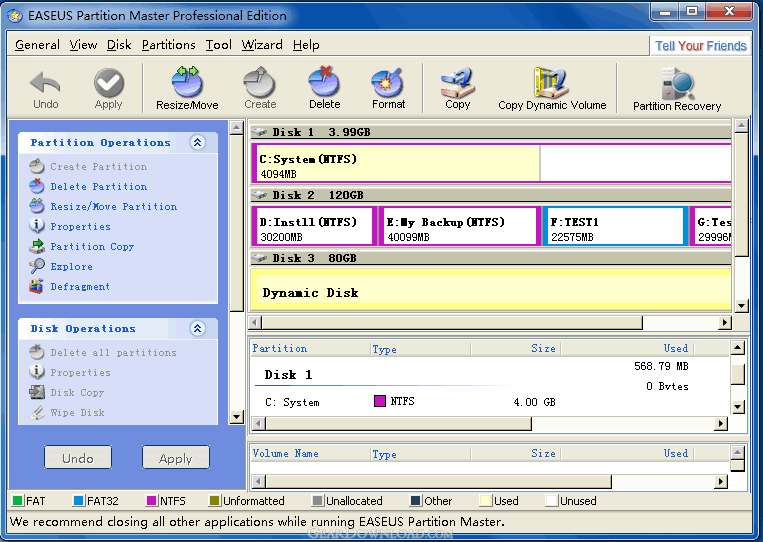
Task: Open the View menu
Action: pyautogui.click(x=83, y=45)
